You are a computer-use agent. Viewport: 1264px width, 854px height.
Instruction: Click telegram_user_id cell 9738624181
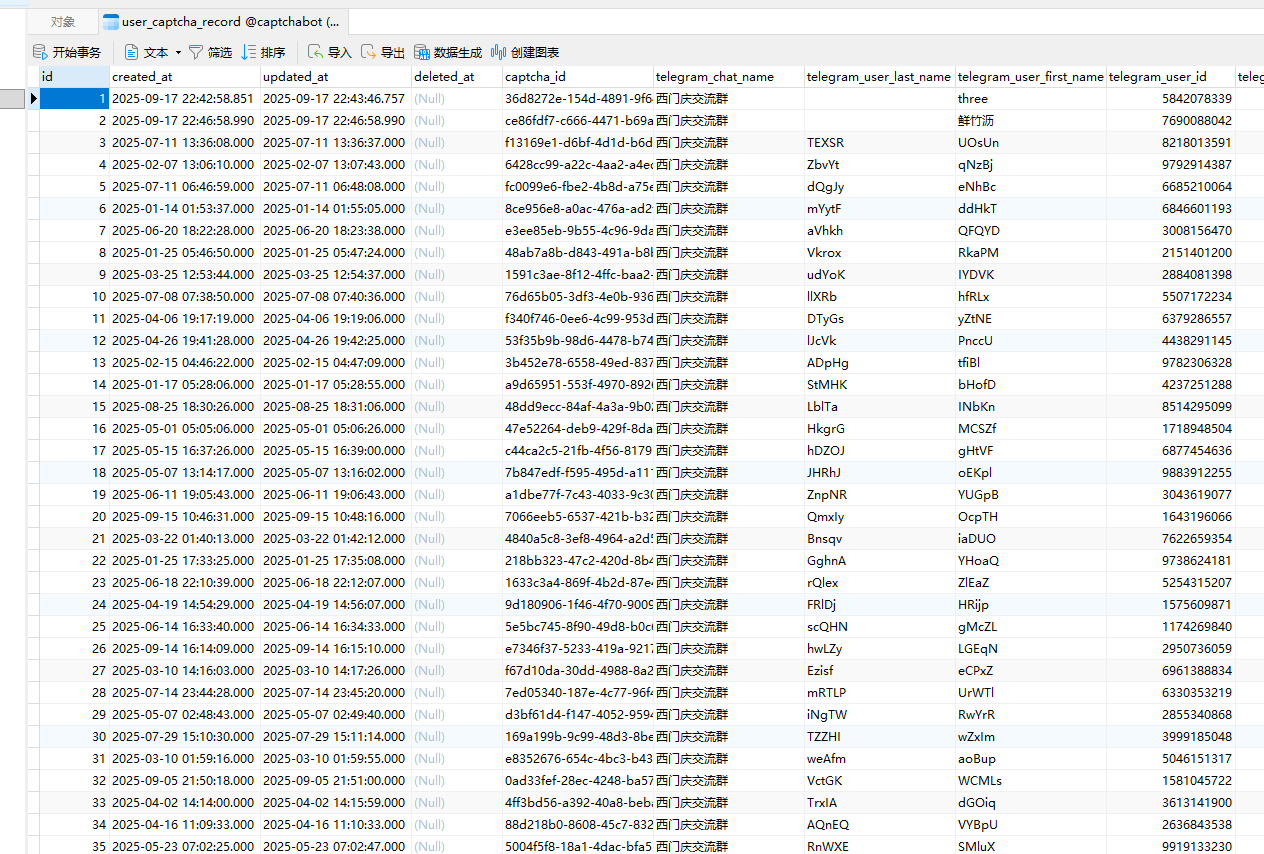tap(1171, 560)
